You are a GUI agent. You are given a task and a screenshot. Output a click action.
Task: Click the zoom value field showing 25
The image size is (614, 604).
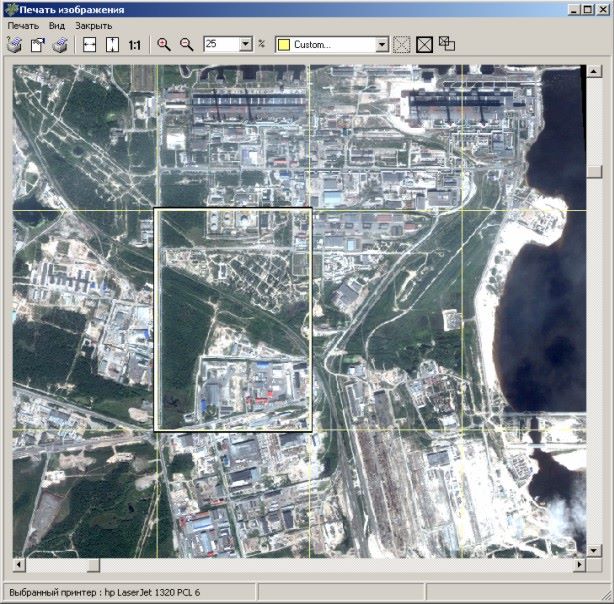(222, 44)
